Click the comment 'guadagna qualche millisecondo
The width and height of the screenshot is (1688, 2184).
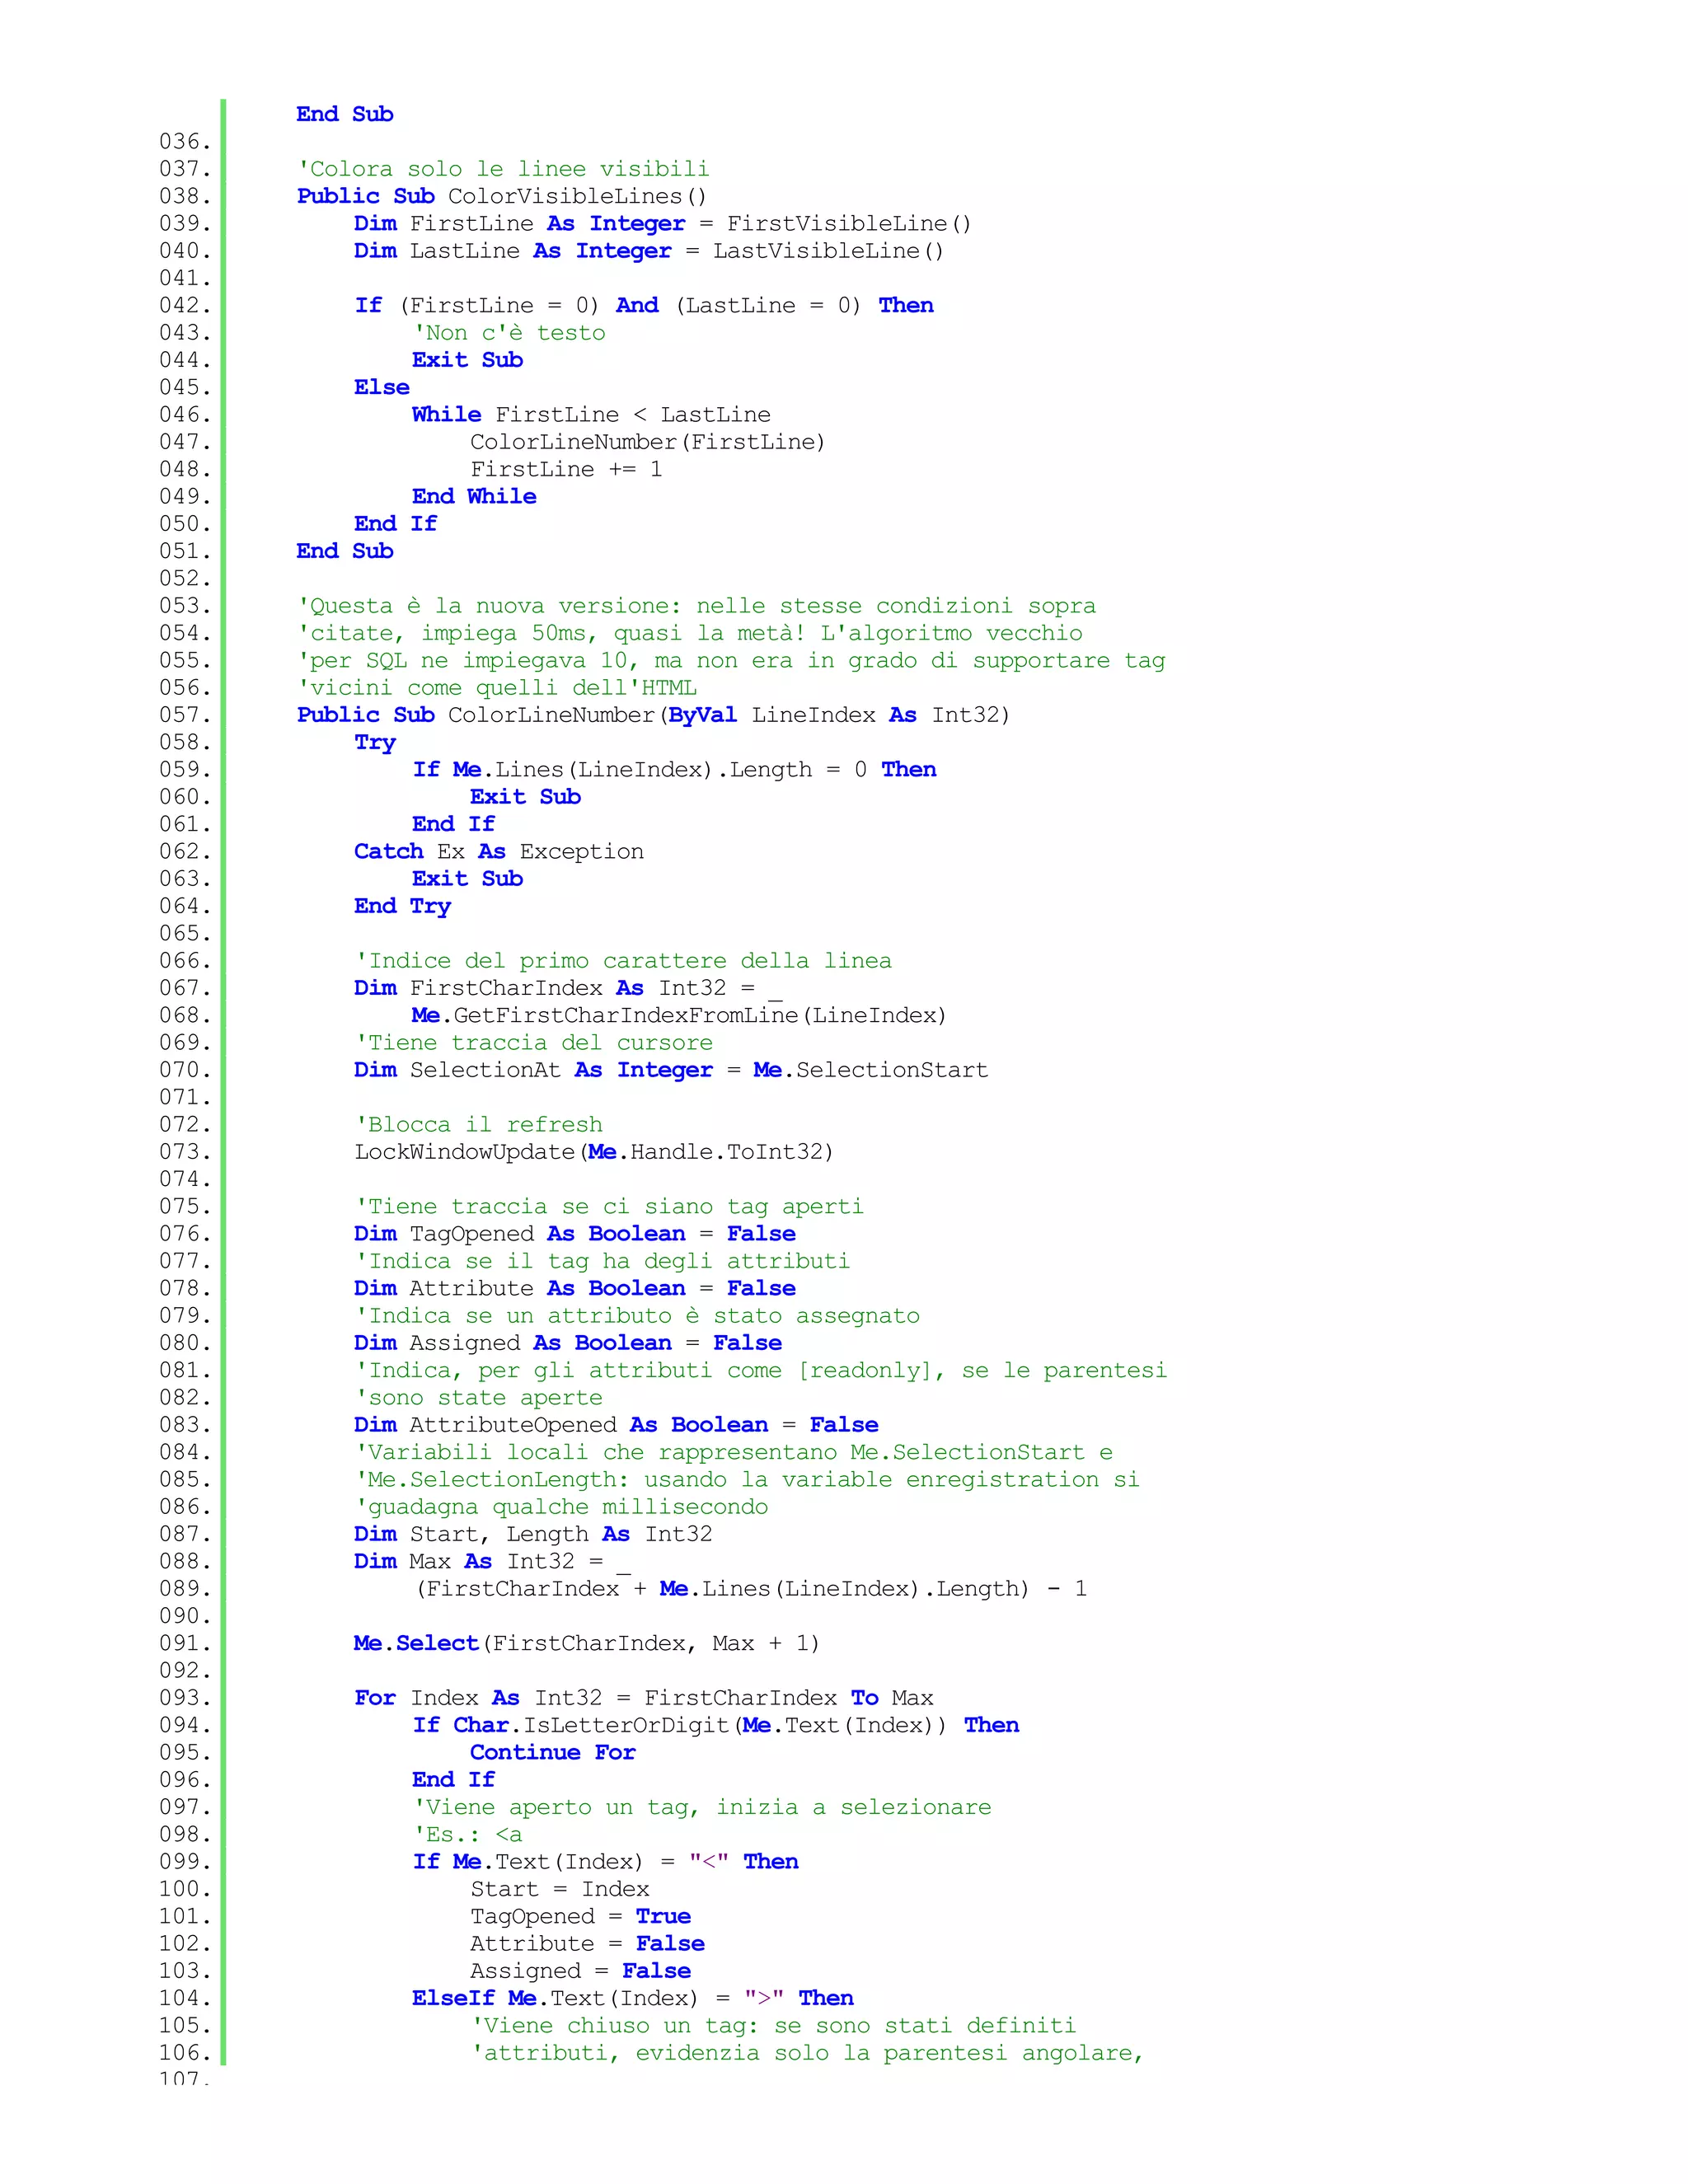(x=561, y=1507)
